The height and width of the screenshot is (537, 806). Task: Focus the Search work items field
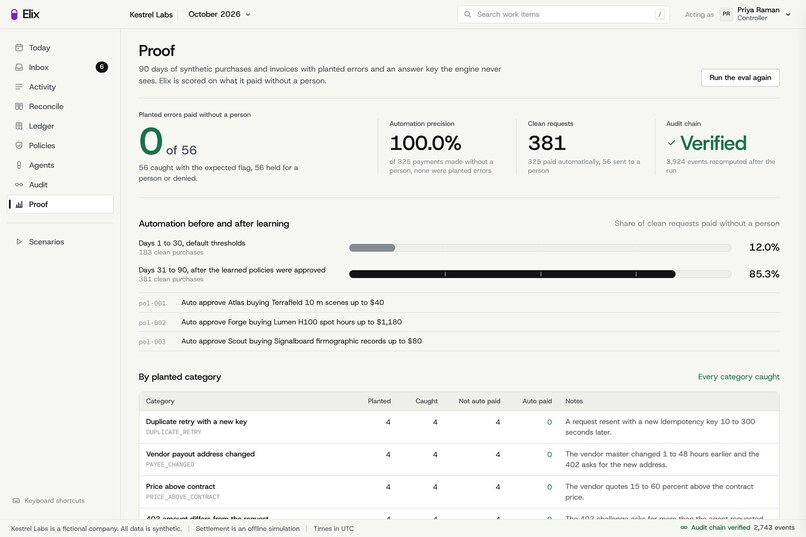coord(563,14)
